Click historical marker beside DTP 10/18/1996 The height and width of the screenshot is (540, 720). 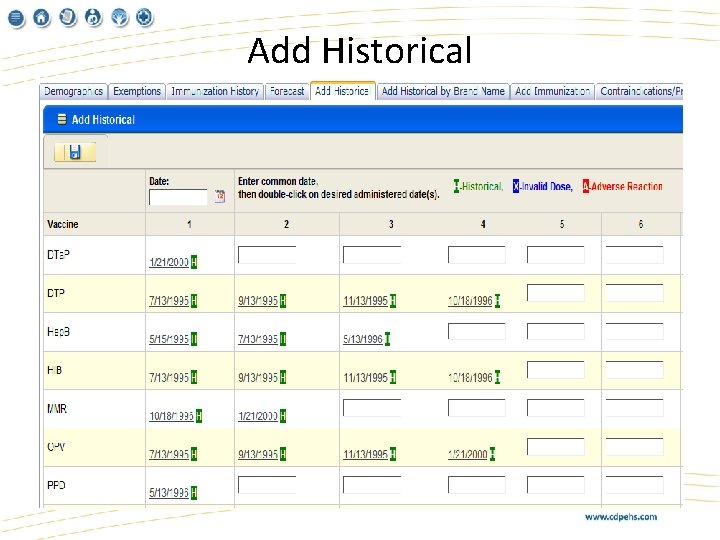[497, 301]
